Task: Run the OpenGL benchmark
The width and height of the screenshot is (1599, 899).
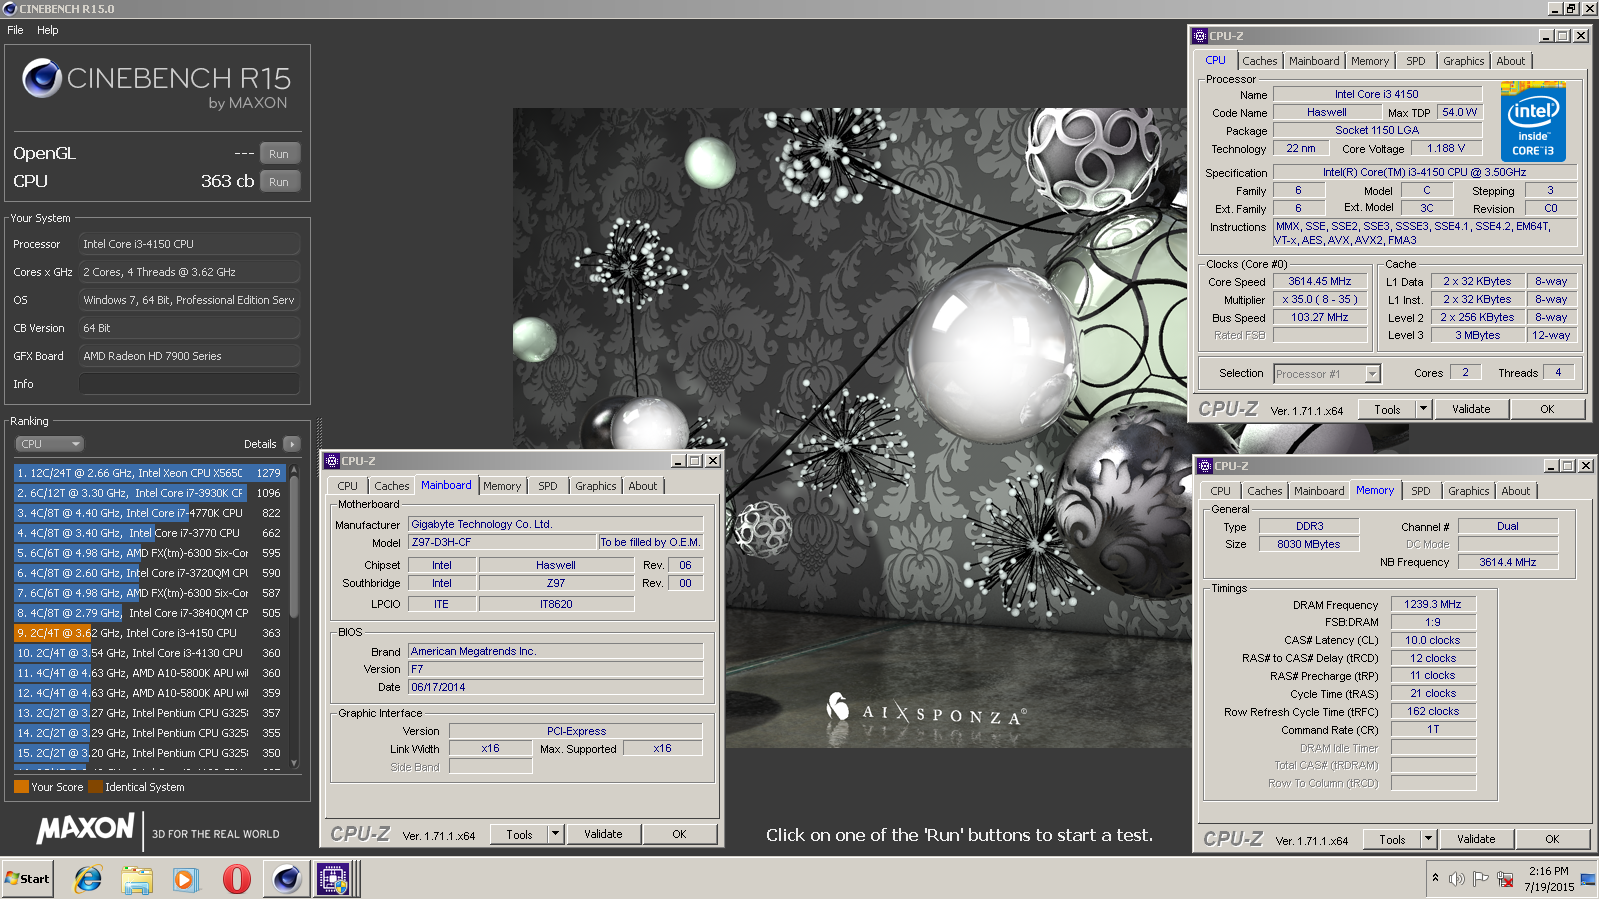Action: (x=279, y=154)
